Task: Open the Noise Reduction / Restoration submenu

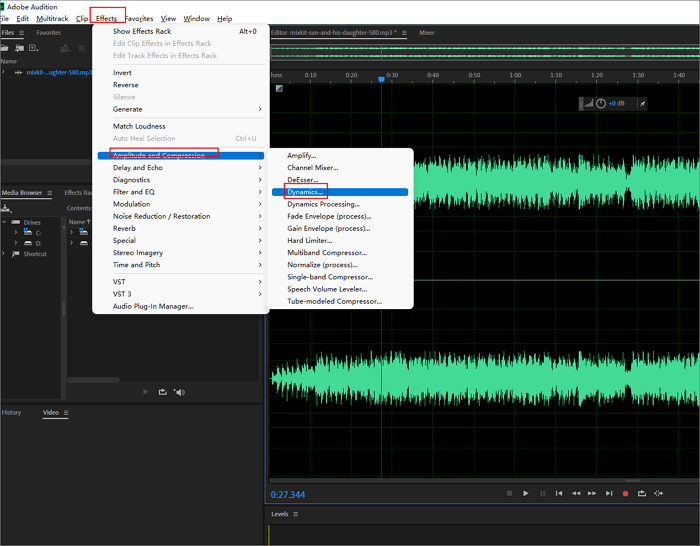Action: [x=180, y=217]
